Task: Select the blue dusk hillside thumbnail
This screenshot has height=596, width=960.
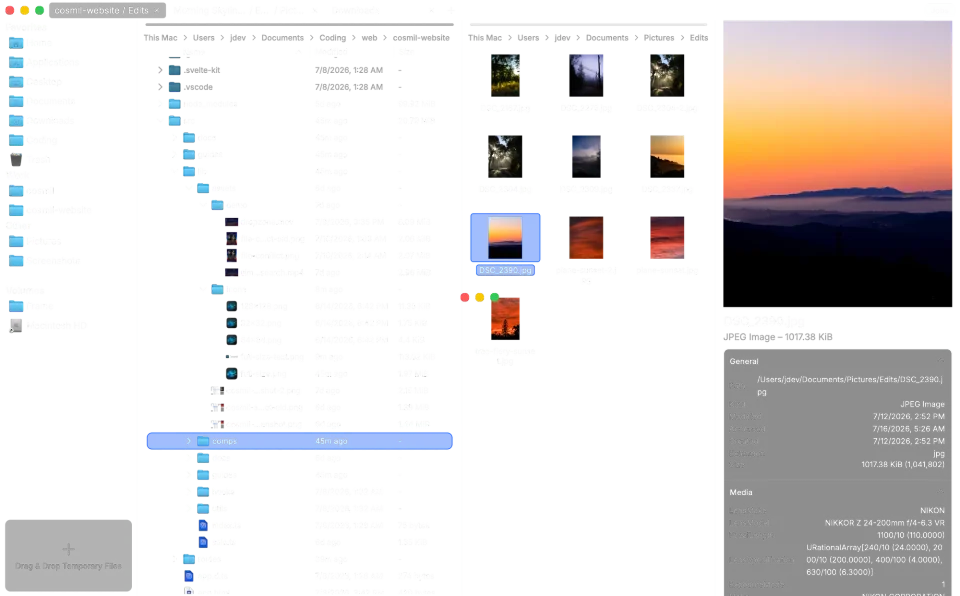Action: click(x=586, y=157)
